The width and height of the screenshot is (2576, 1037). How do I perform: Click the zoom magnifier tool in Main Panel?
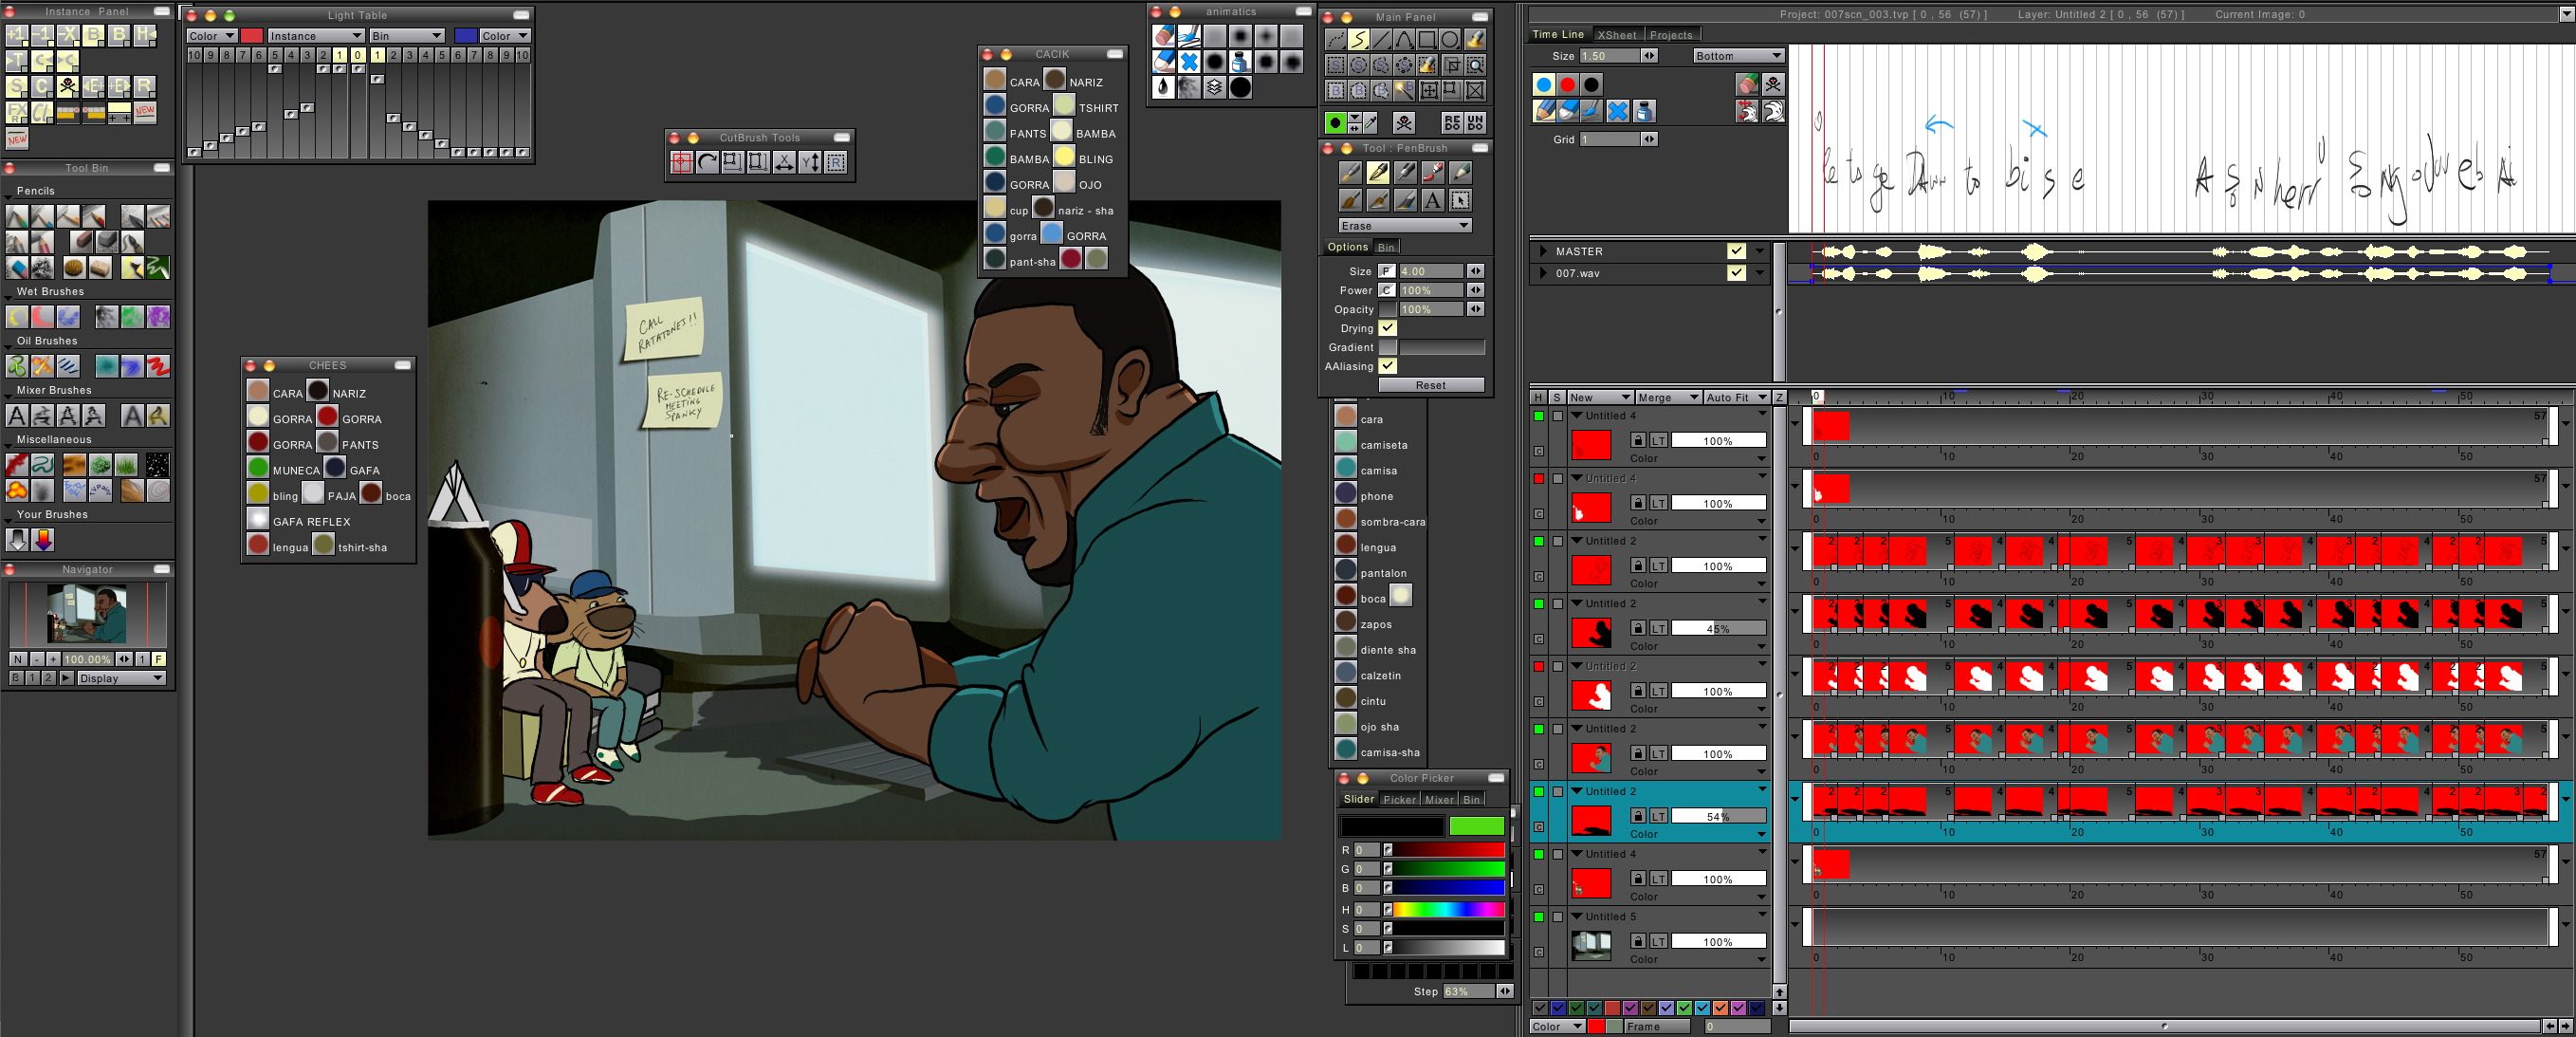[x=1475, y=65]
